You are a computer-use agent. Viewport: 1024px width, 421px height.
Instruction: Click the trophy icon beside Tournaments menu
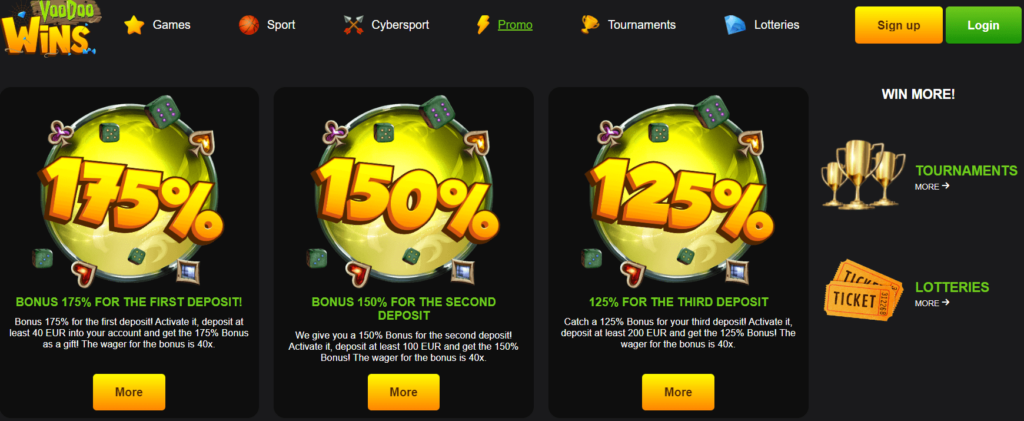[x=590, y=25]
